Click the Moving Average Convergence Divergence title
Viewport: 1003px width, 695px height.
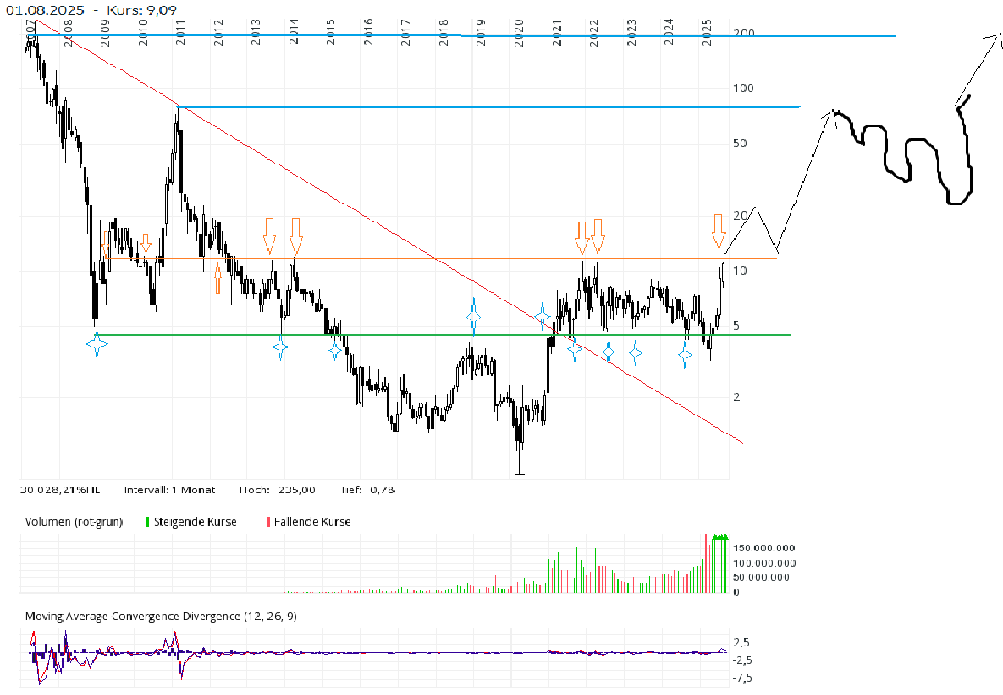161,616
